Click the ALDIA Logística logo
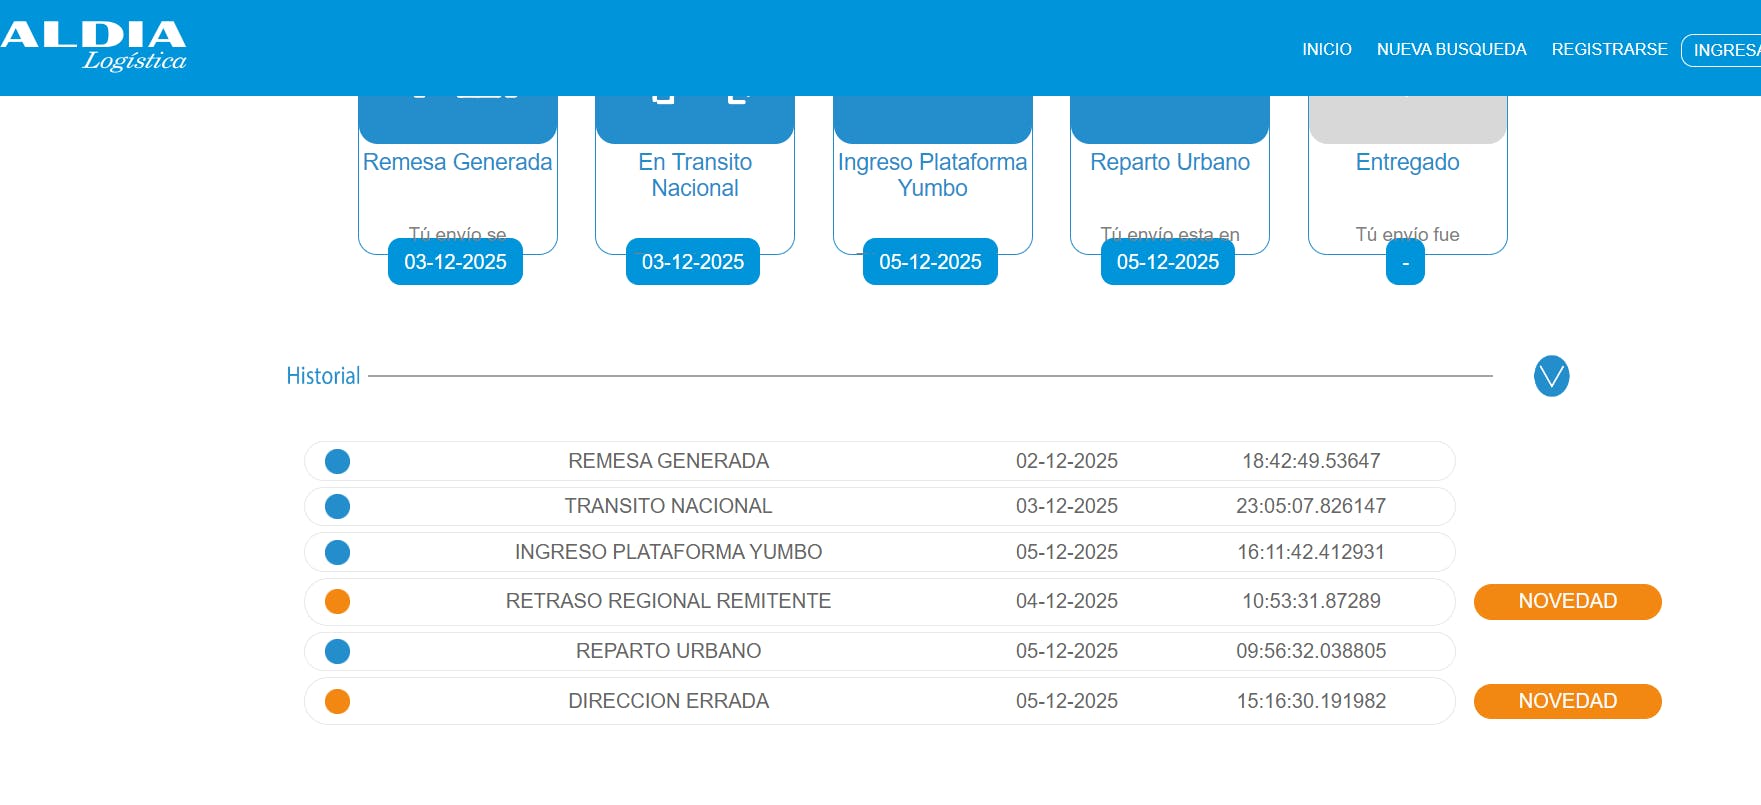 [x=94, y=46]
